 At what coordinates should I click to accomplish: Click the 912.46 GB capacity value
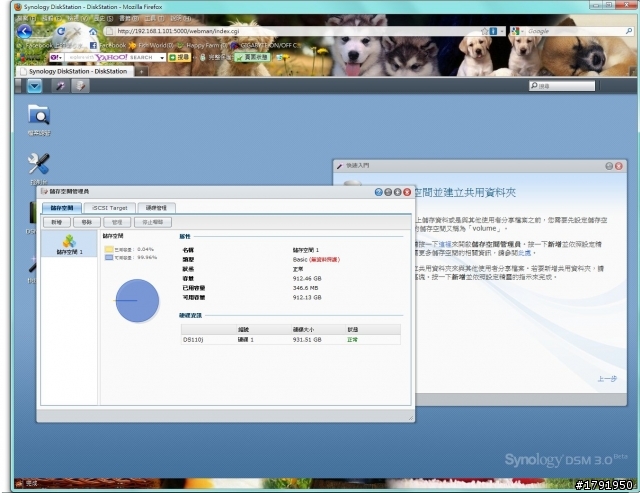[x=307, y=278]
